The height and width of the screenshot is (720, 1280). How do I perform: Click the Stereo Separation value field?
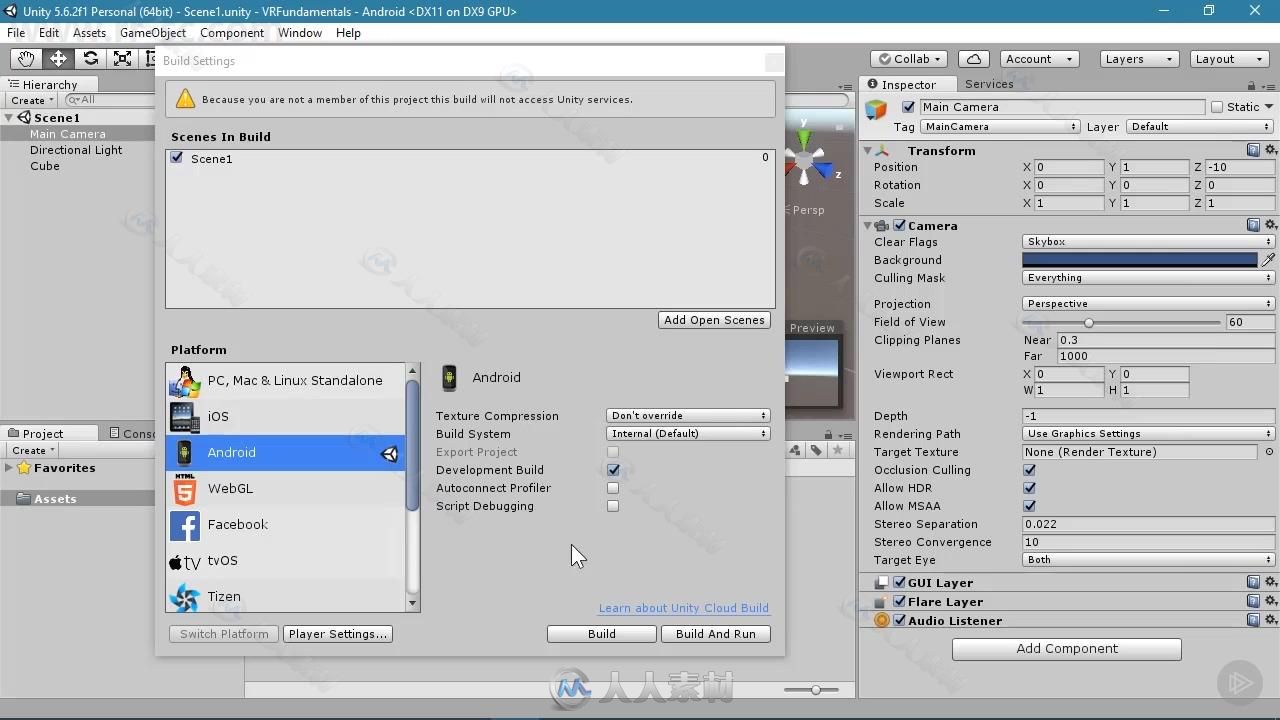point(1148,524)
